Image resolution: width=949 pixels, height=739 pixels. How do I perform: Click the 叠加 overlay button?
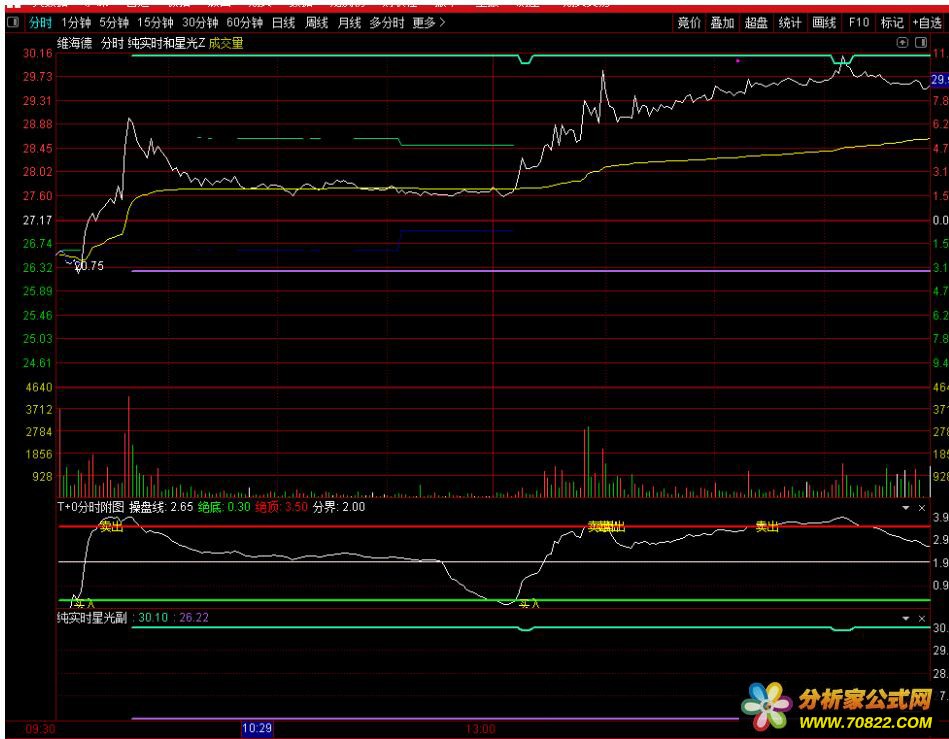click(722, 23)
